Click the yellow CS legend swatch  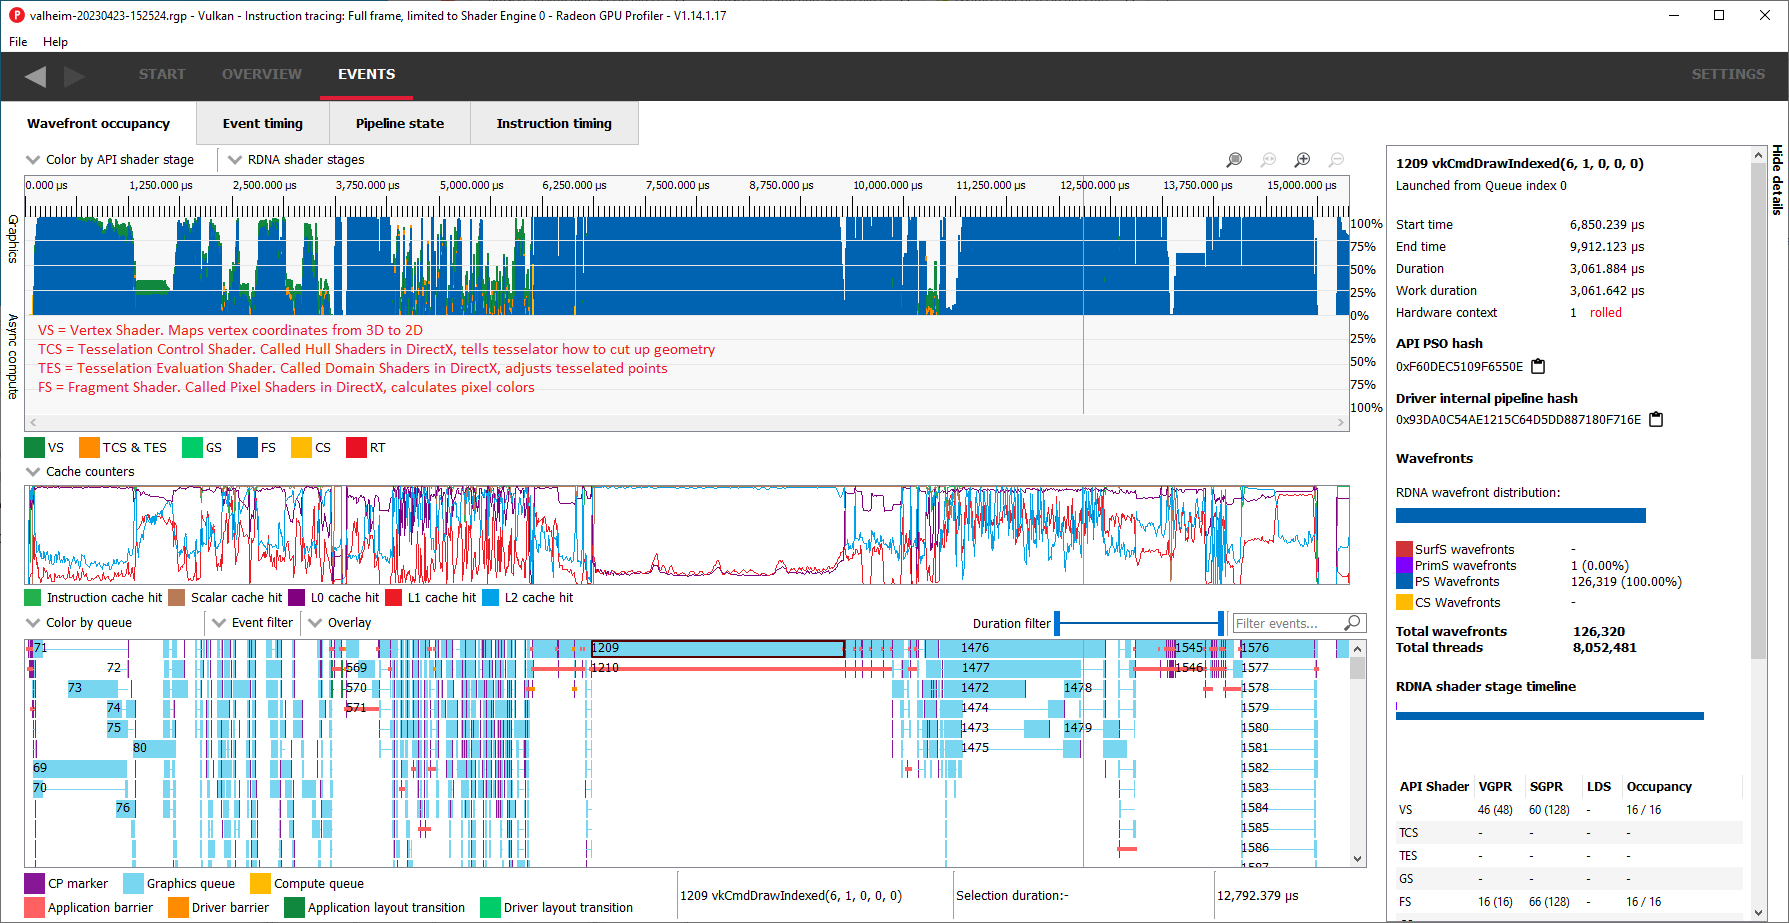click(301, 447)
